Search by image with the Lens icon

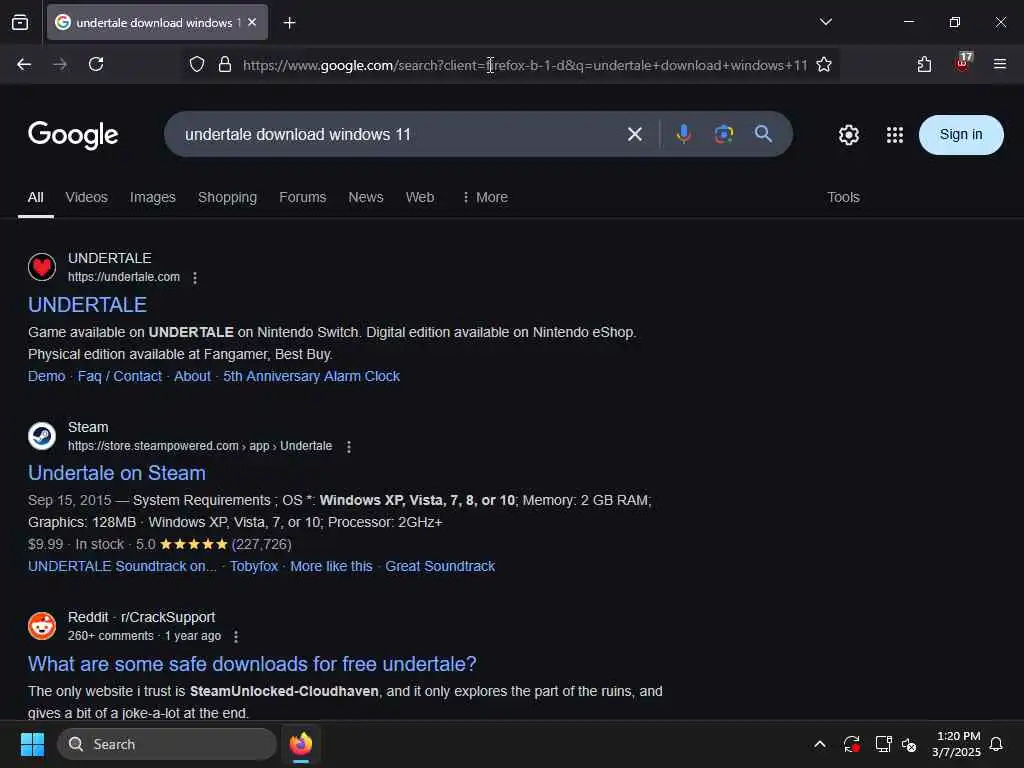[x=724, y=135]
